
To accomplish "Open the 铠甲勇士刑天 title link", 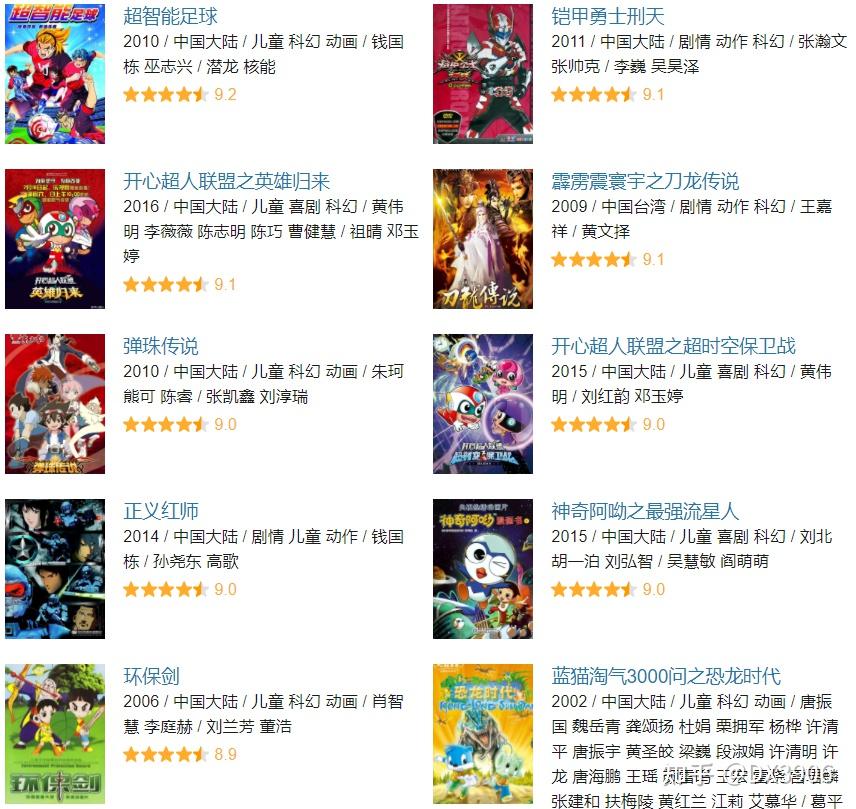I will (608, 16).
